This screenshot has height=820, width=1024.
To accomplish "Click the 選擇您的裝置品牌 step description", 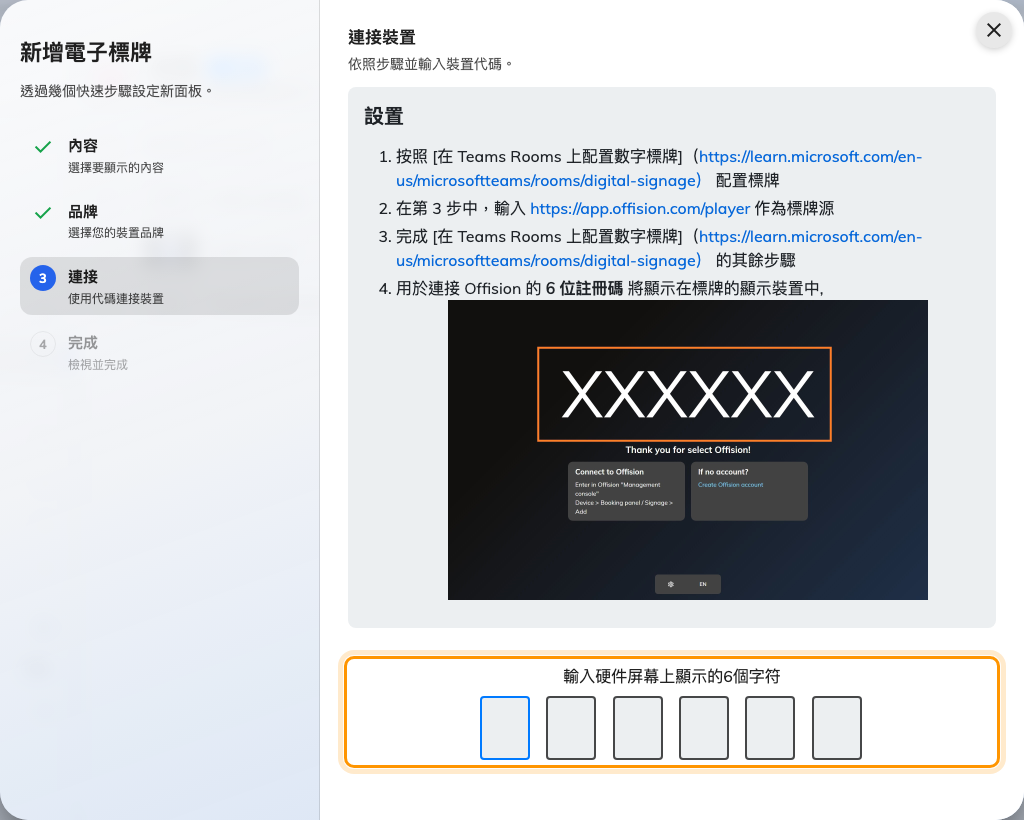I will point(116,233).
